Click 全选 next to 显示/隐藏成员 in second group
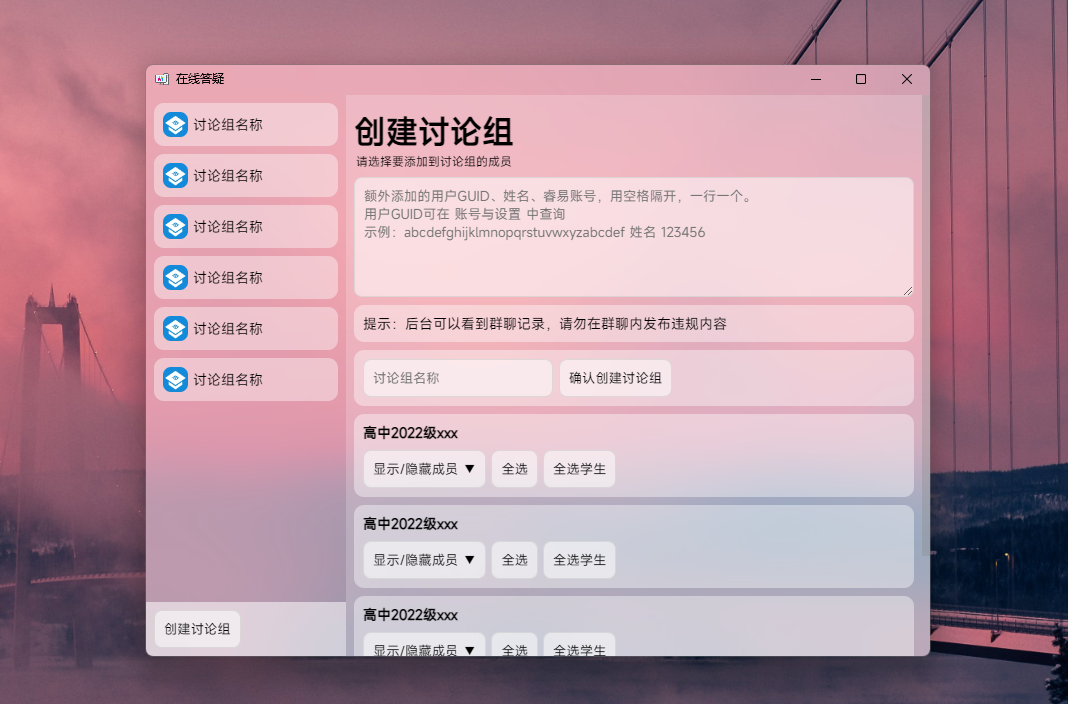The height and width of the screenshot is (704, 1068). [x=514, y=560]
